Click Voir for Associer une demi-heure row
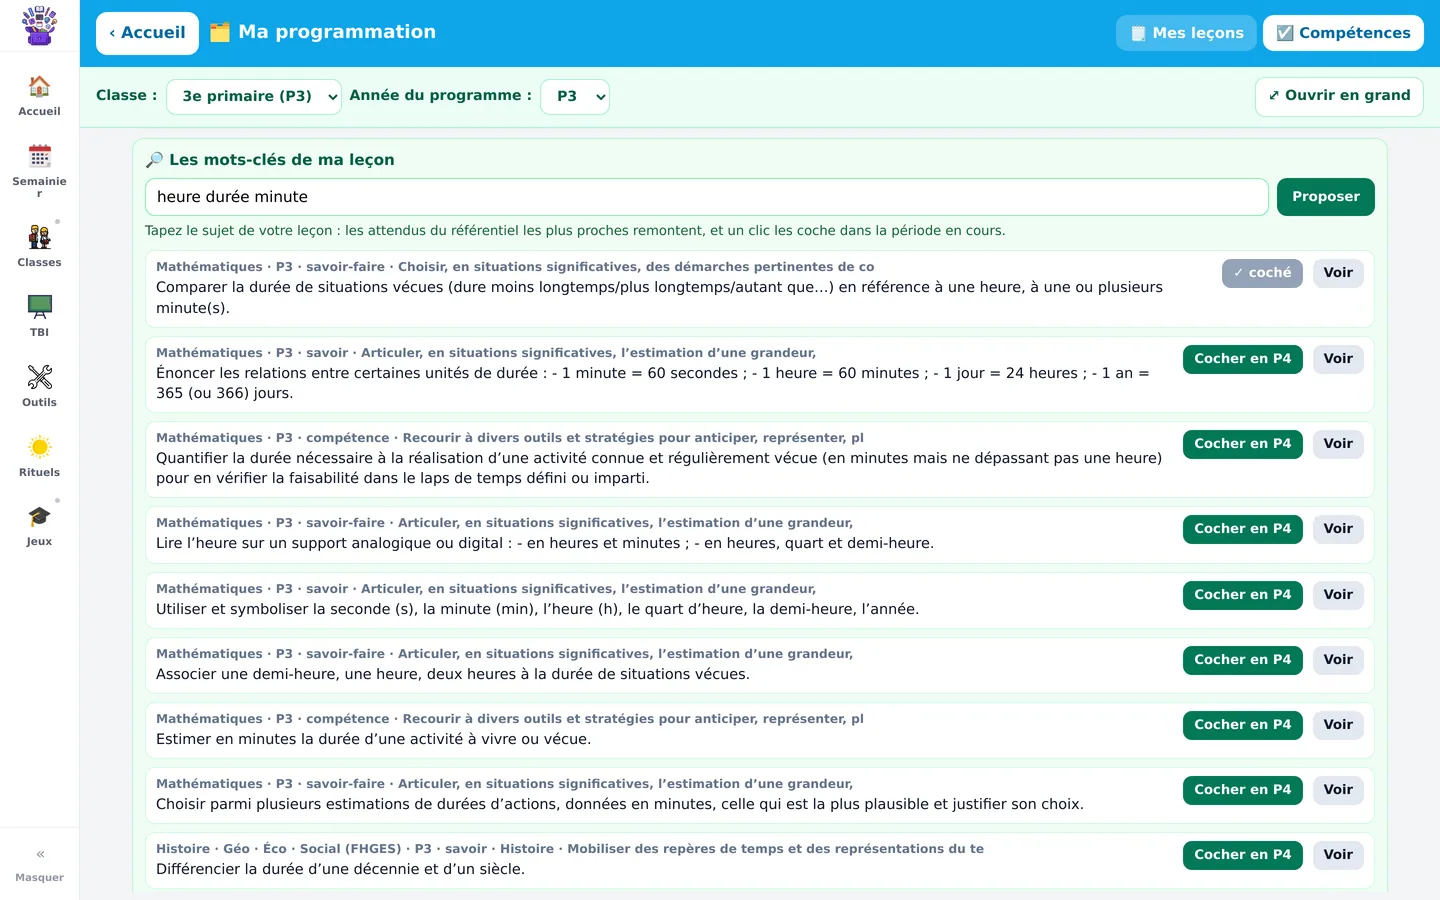 point(1338,660)
